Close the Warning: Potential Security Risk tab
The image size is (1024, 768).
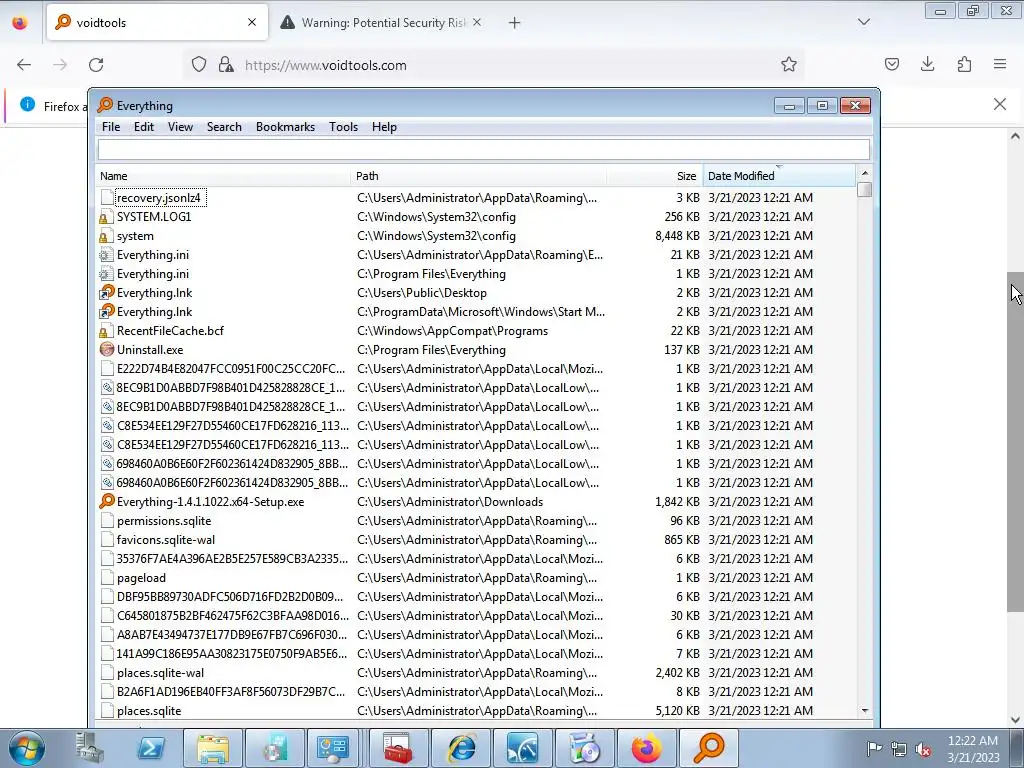[x=477, y=22]
